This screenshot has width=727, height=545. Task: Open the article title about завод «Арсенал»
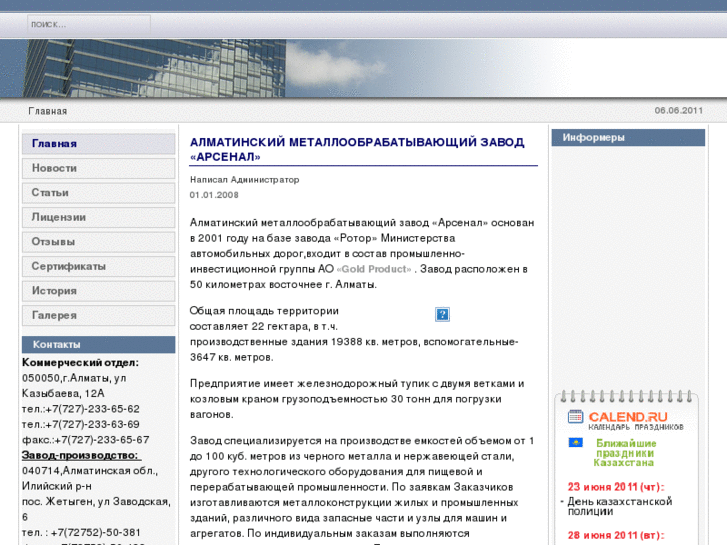pyautogui.click(x=357, y=149)
